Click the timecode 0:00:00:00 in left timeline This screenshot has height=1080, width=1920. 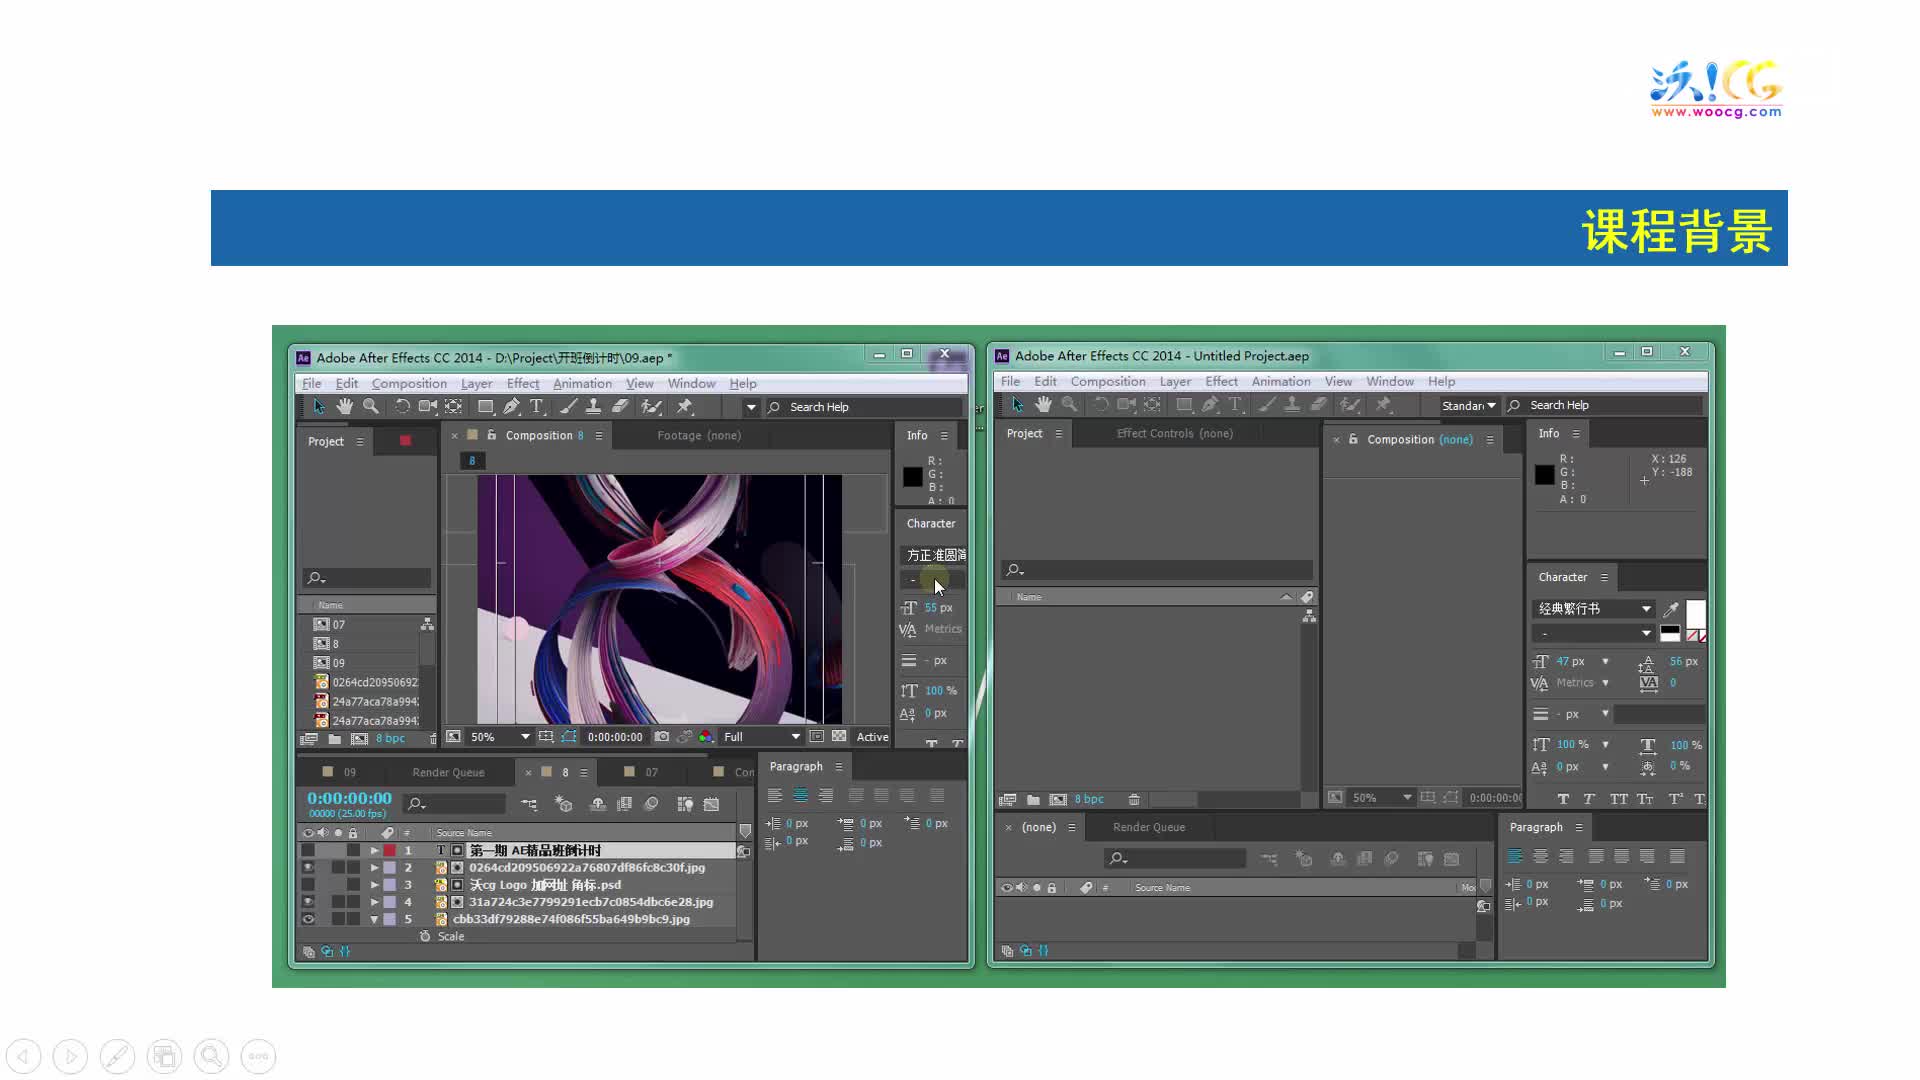(349, 798)
